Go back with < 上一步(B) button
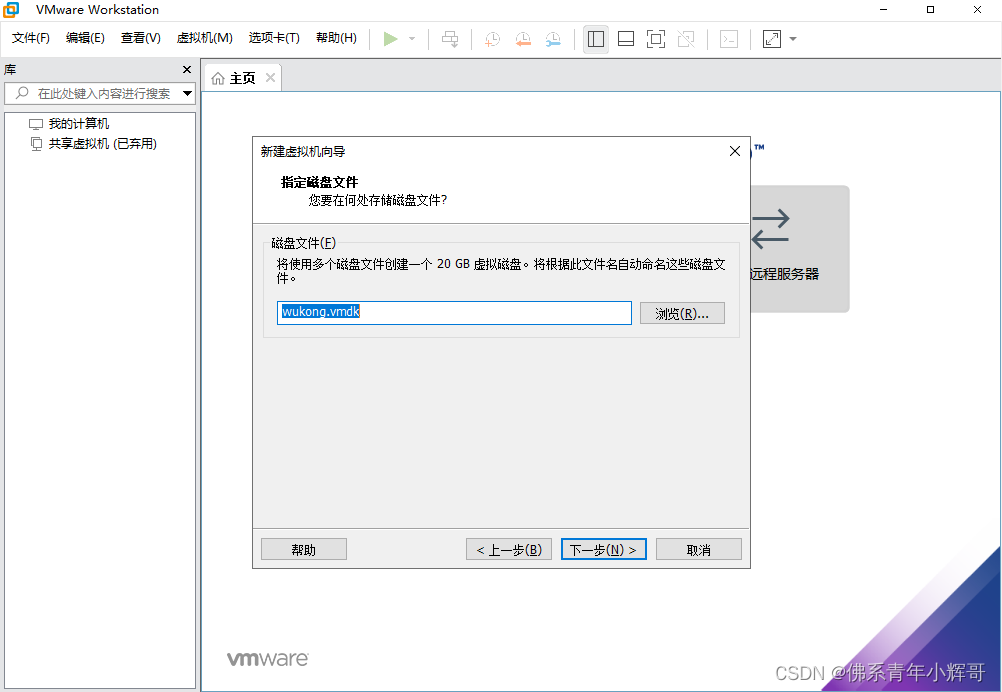Screen dimensions: 1002x692 pos(509,550)
